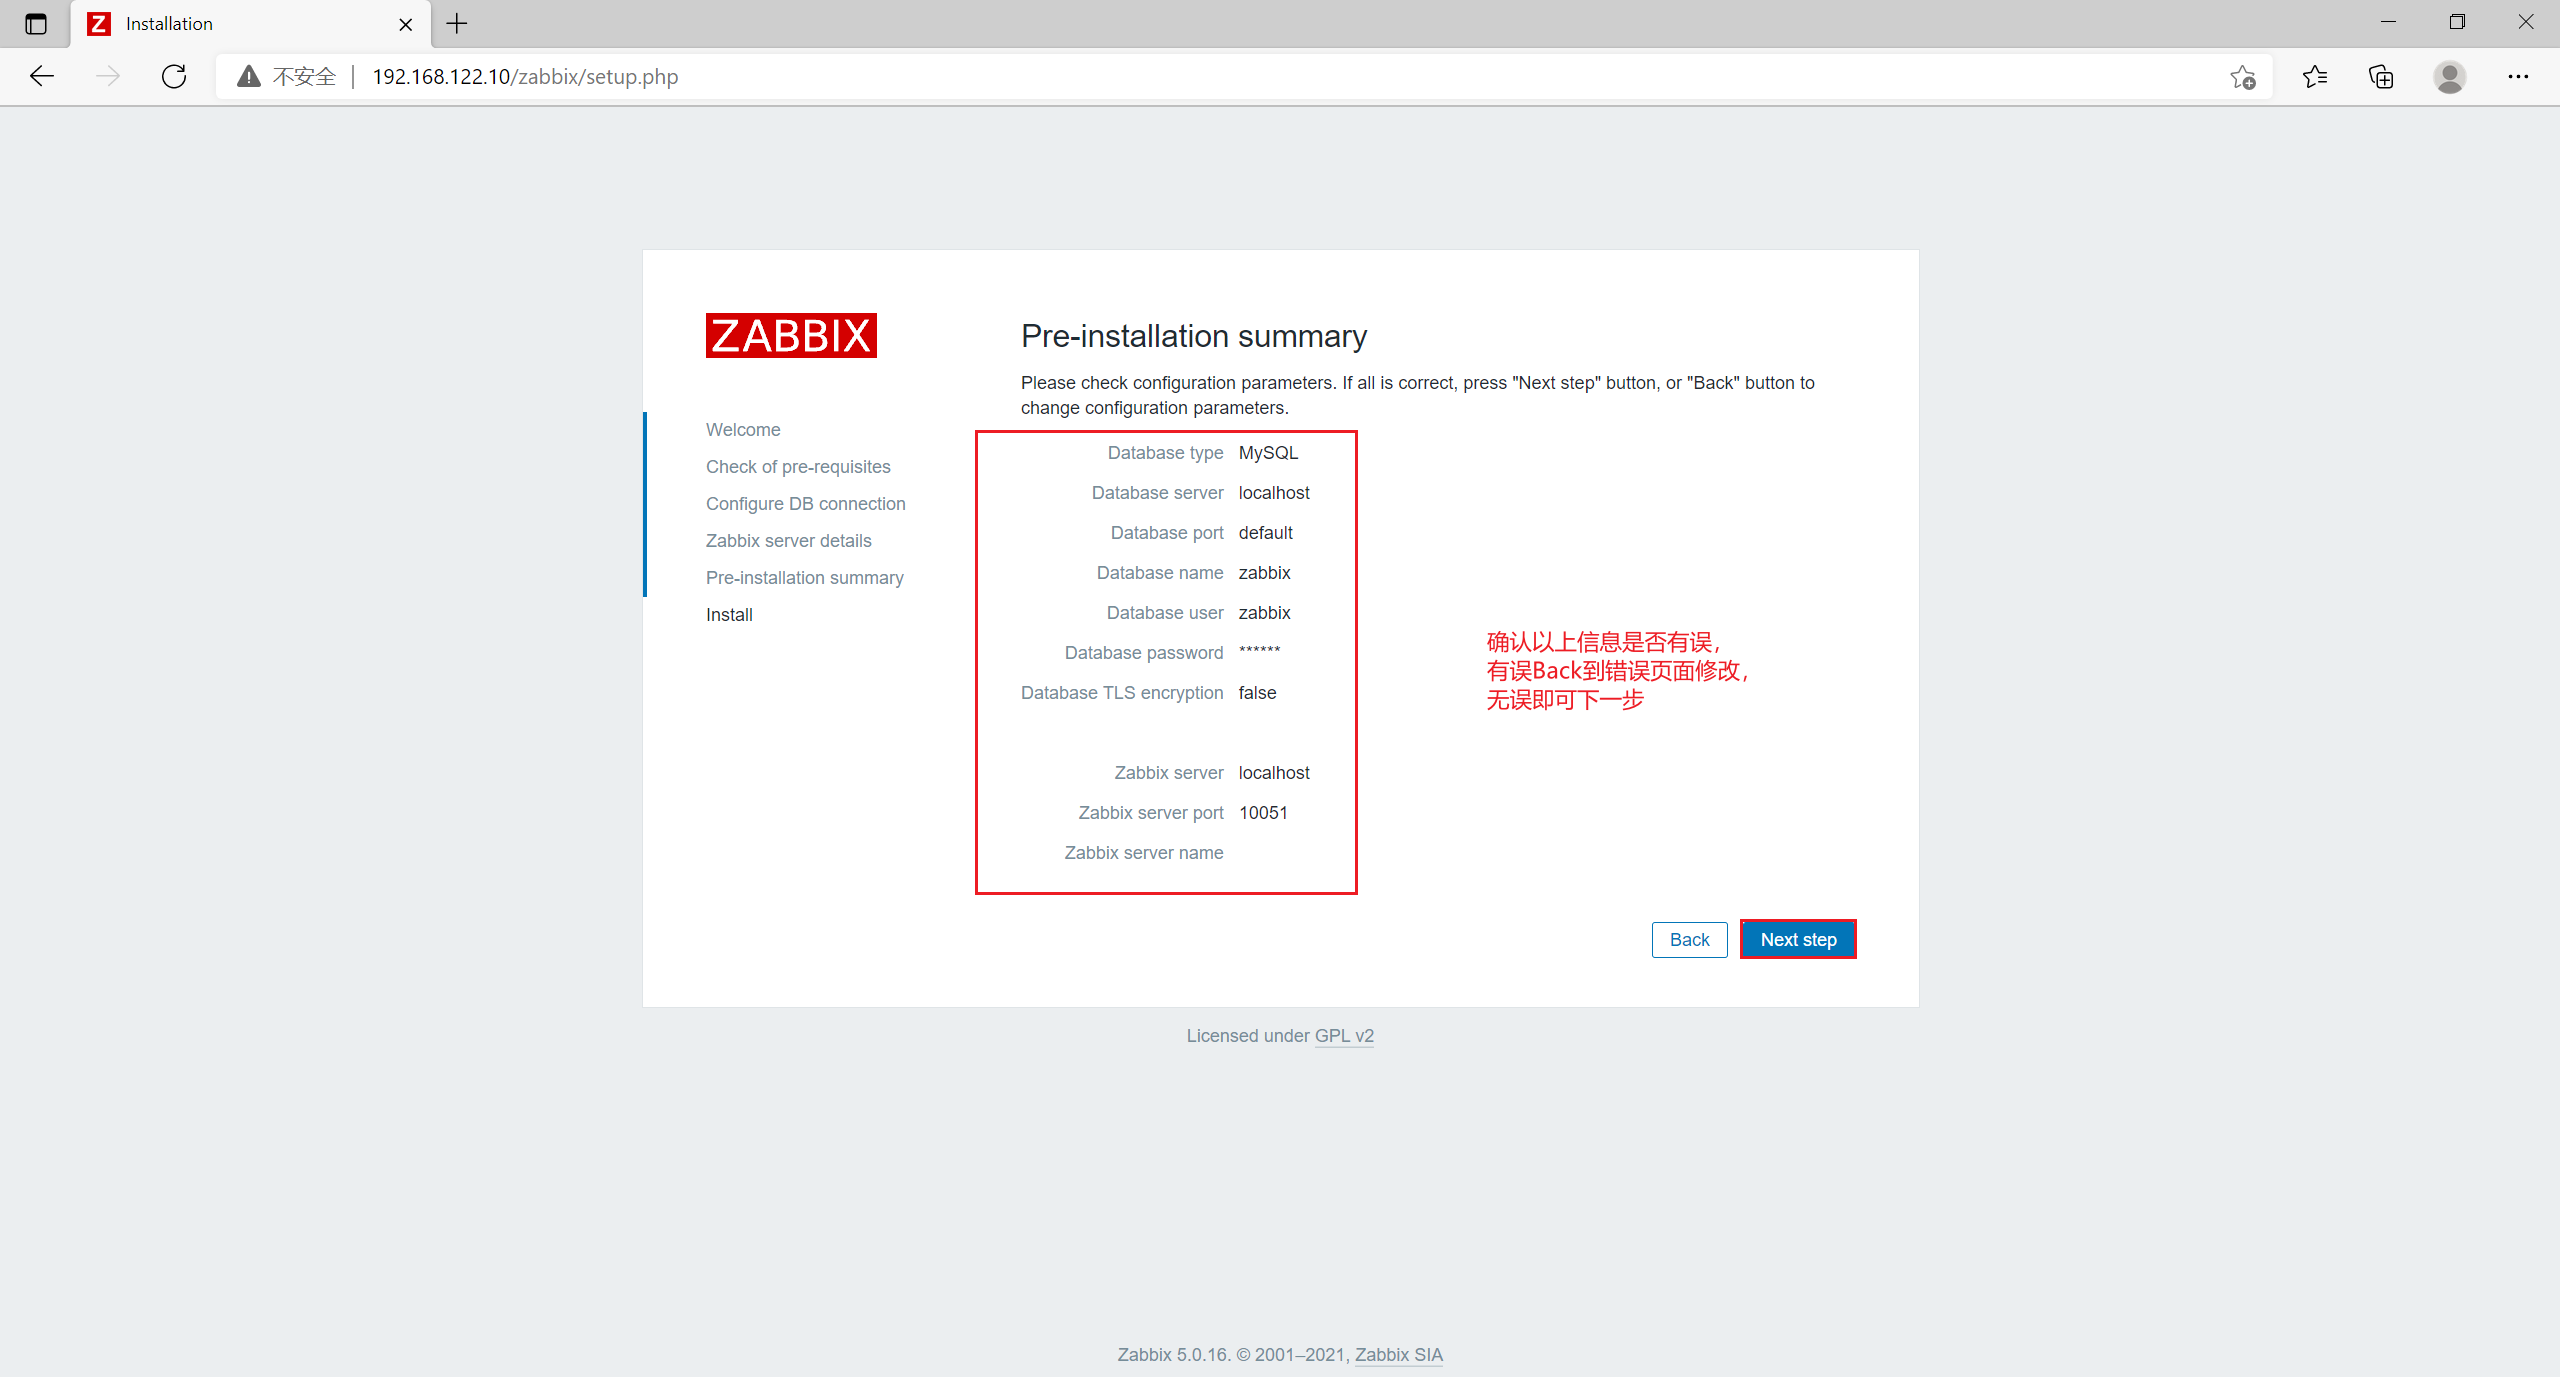
Task: Restore down the browser window
Action: click(x=2457, y=22)
